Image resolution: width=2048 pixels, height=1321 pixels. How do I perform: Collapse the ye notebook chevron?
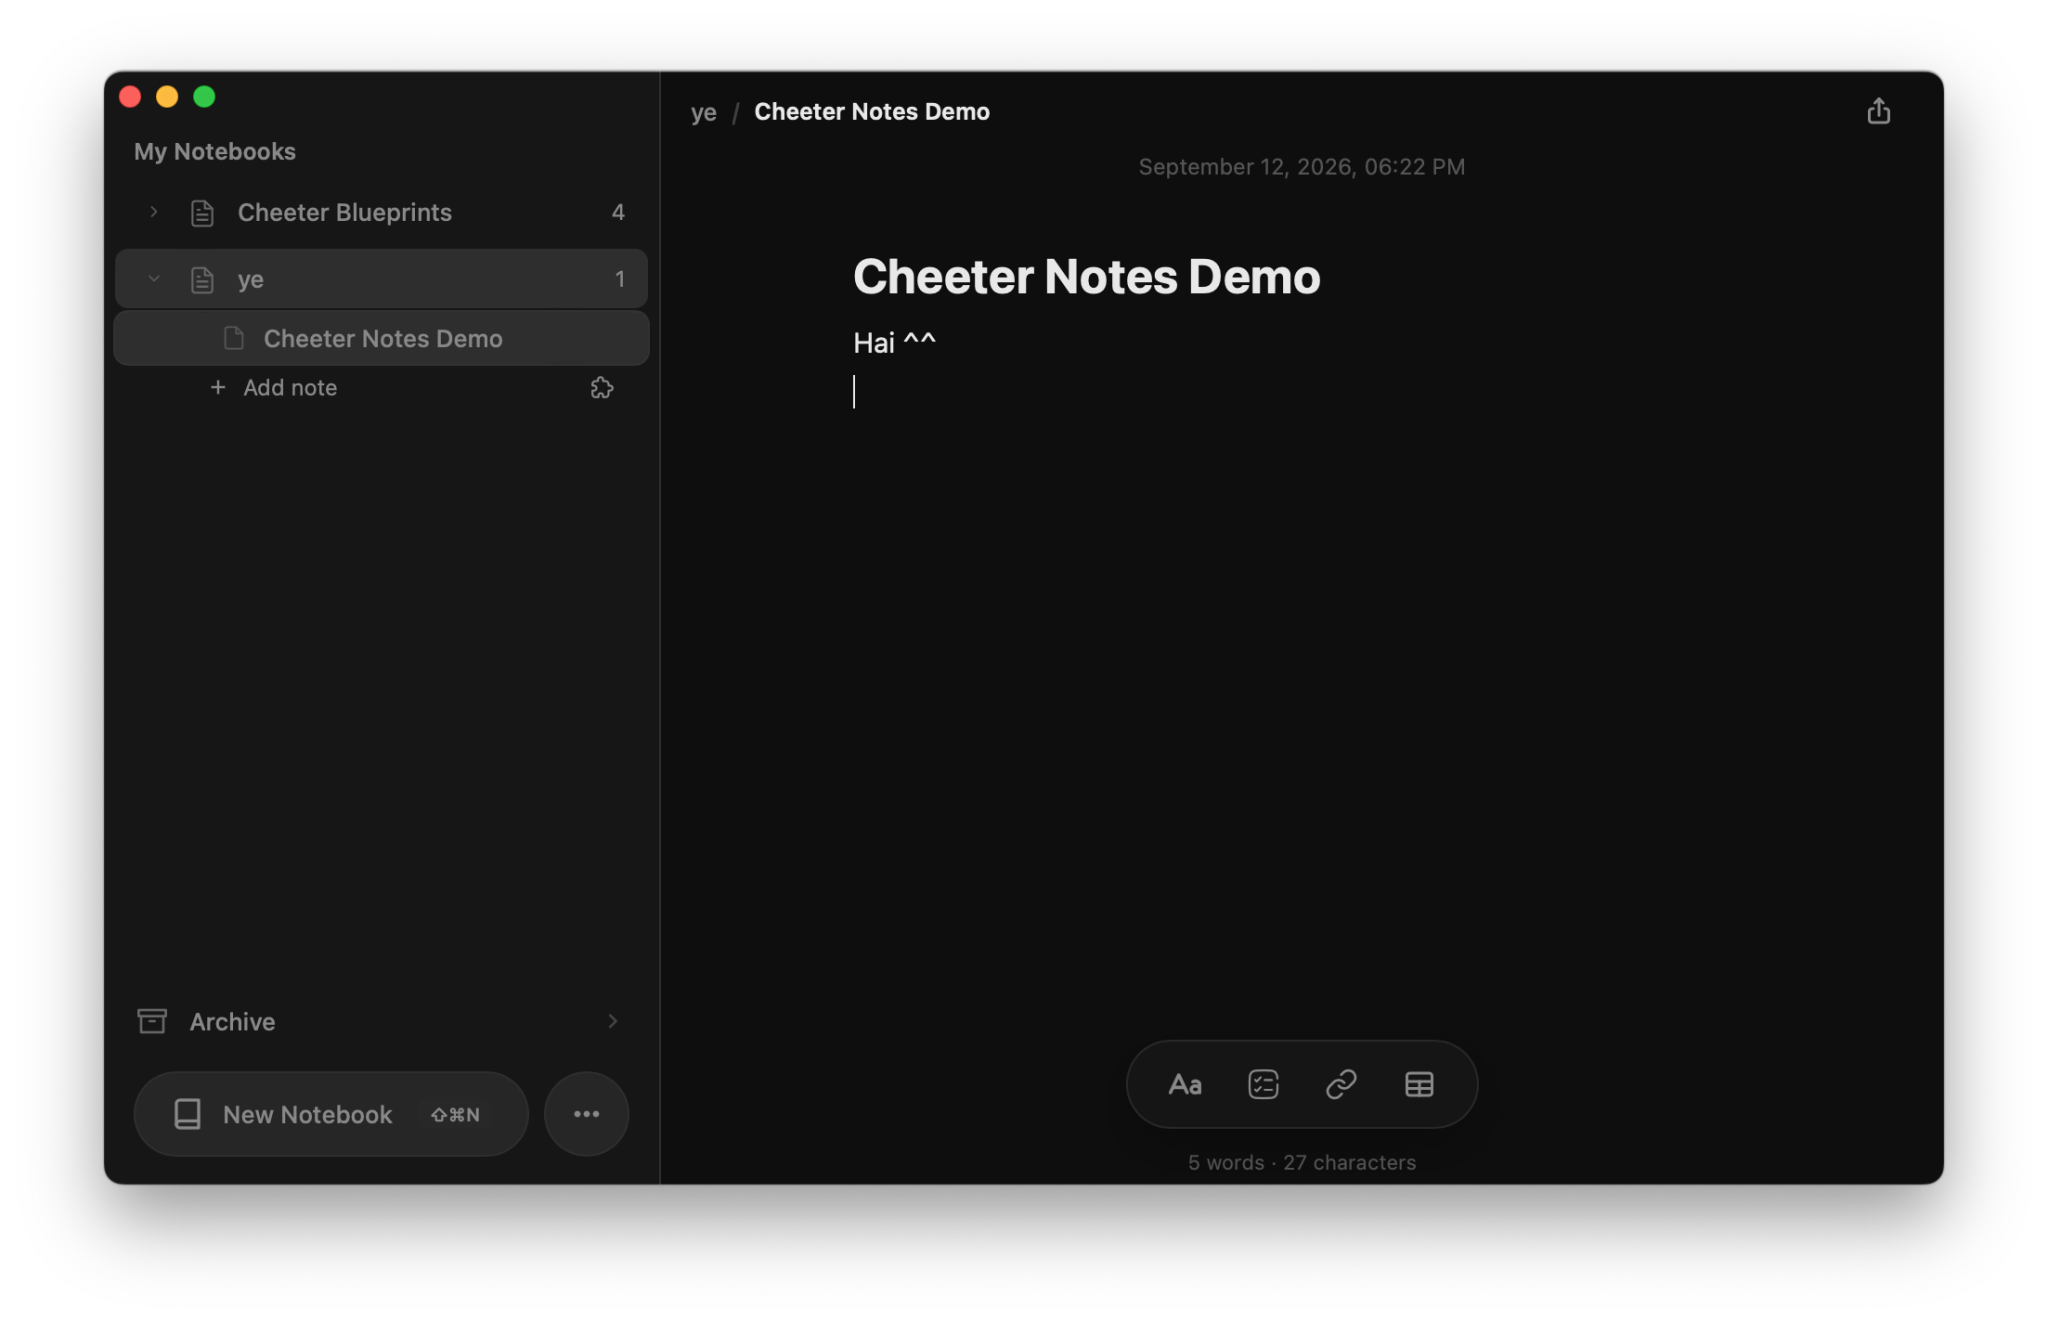[x=153, y=279]
